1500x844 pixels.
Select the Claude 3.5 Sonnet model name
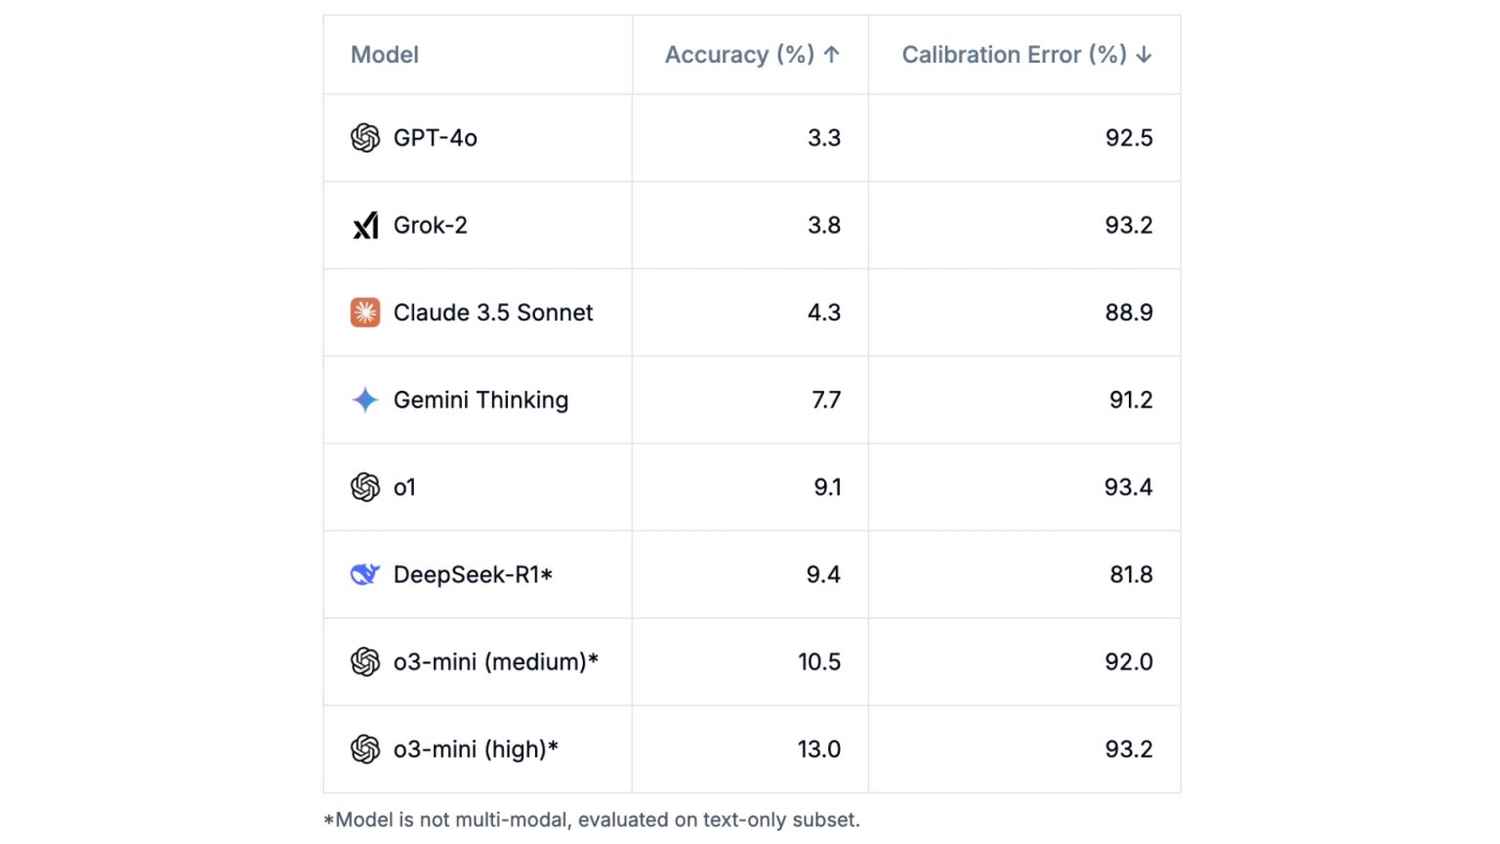point(493,312)
